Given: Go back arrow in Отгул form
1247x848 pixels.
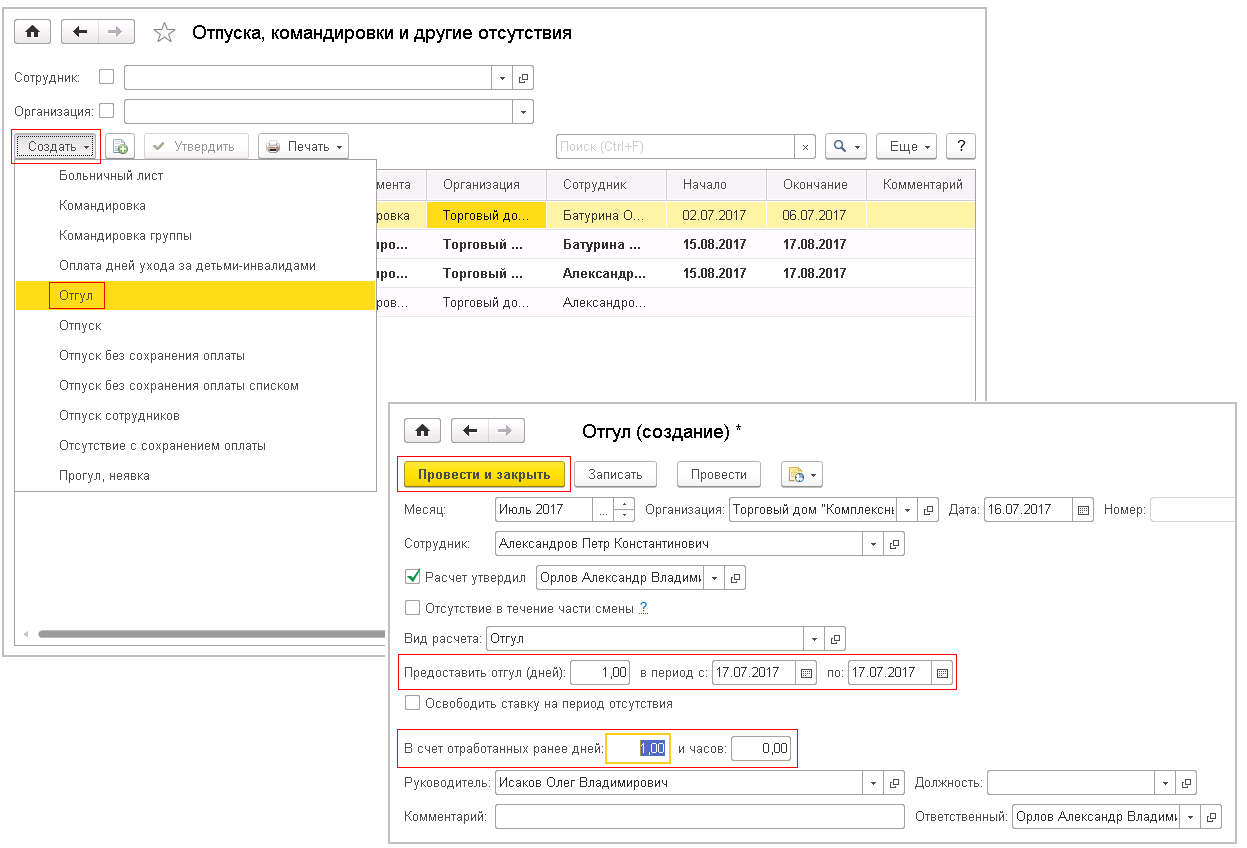Looking at the screenshot, I should point(470,431).
